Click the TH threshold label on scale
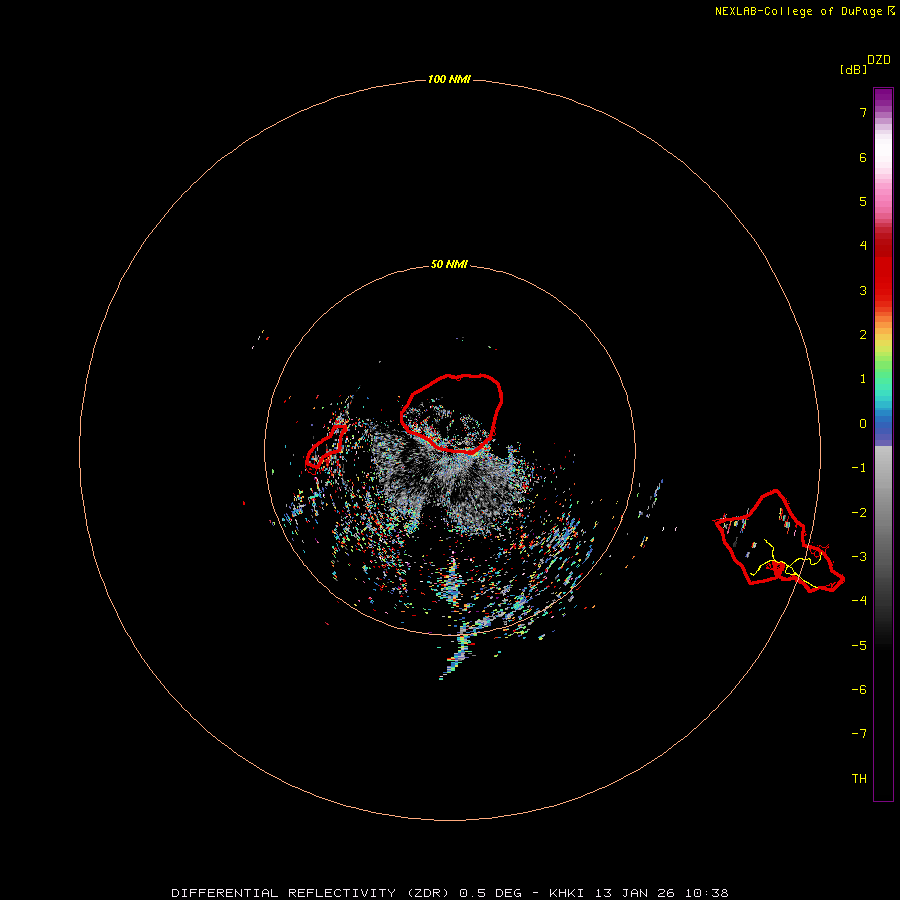 (x=859, y=779)
